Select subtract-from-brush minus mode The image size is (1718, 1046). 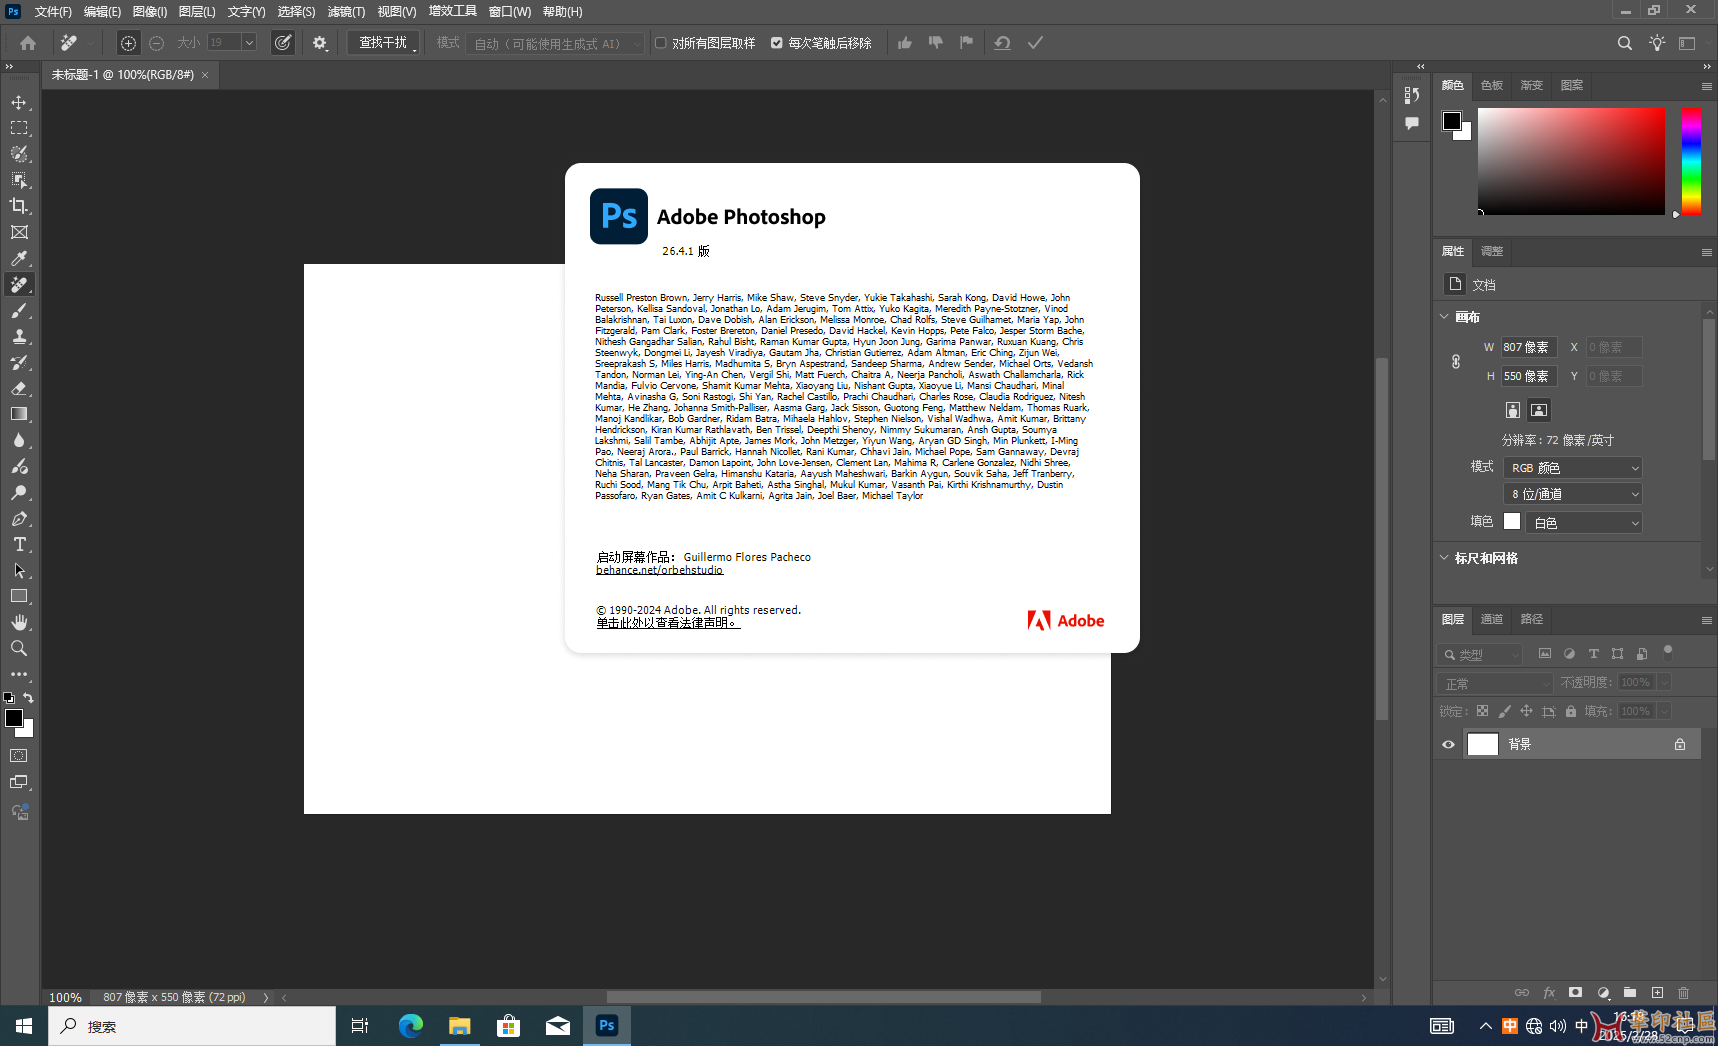click(156, 43)
